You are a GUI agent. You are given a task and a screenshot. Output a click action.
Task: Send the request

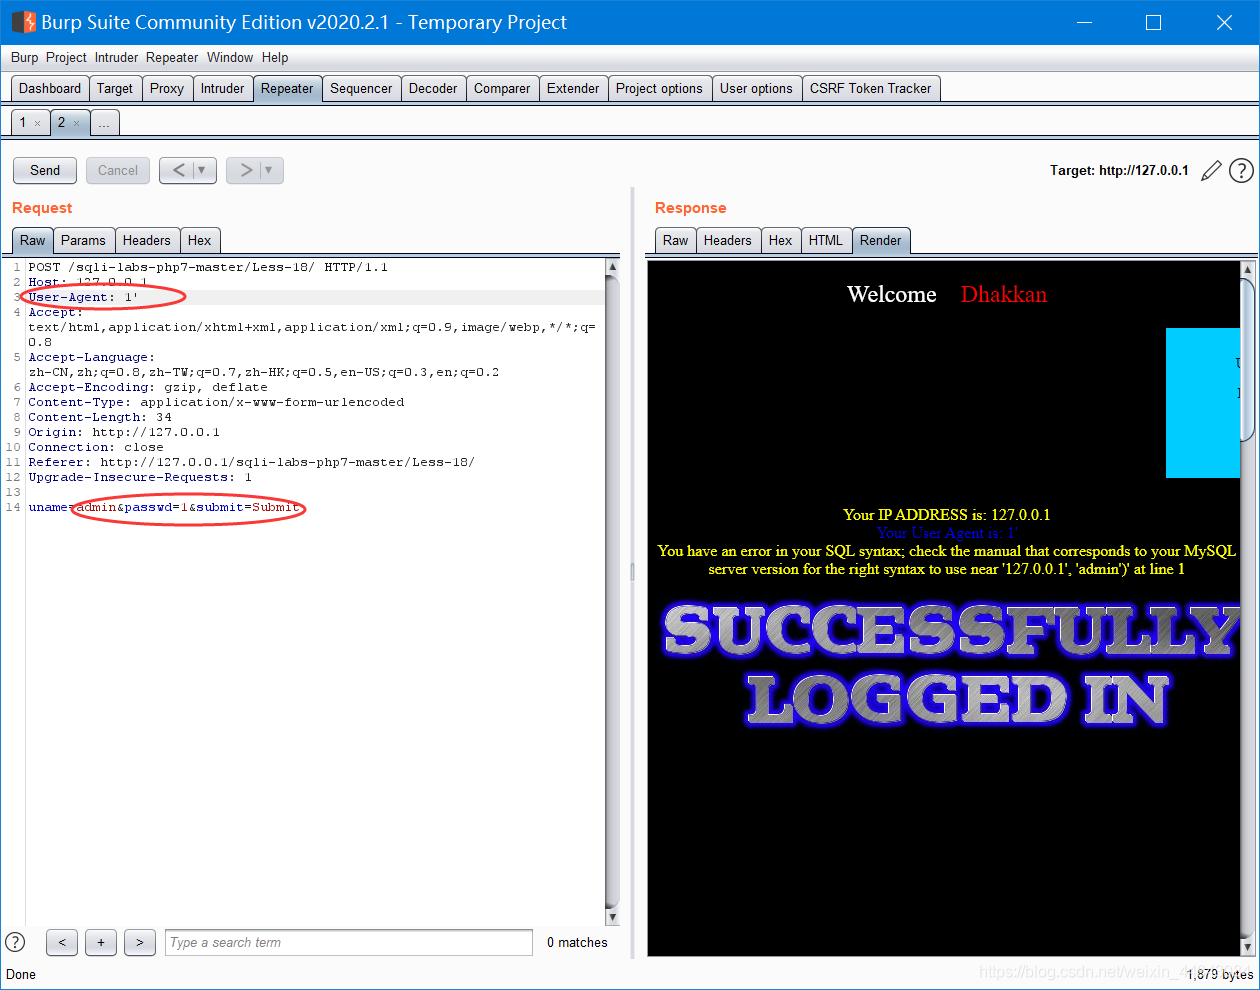(45, 170)
